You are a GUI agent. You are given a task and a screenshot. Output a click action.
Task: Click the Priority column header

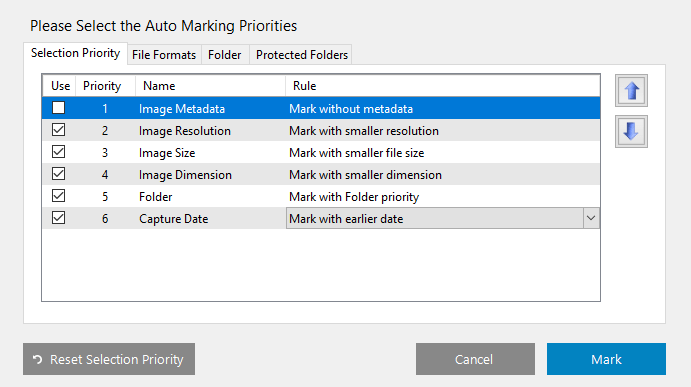tap(105, 86)
